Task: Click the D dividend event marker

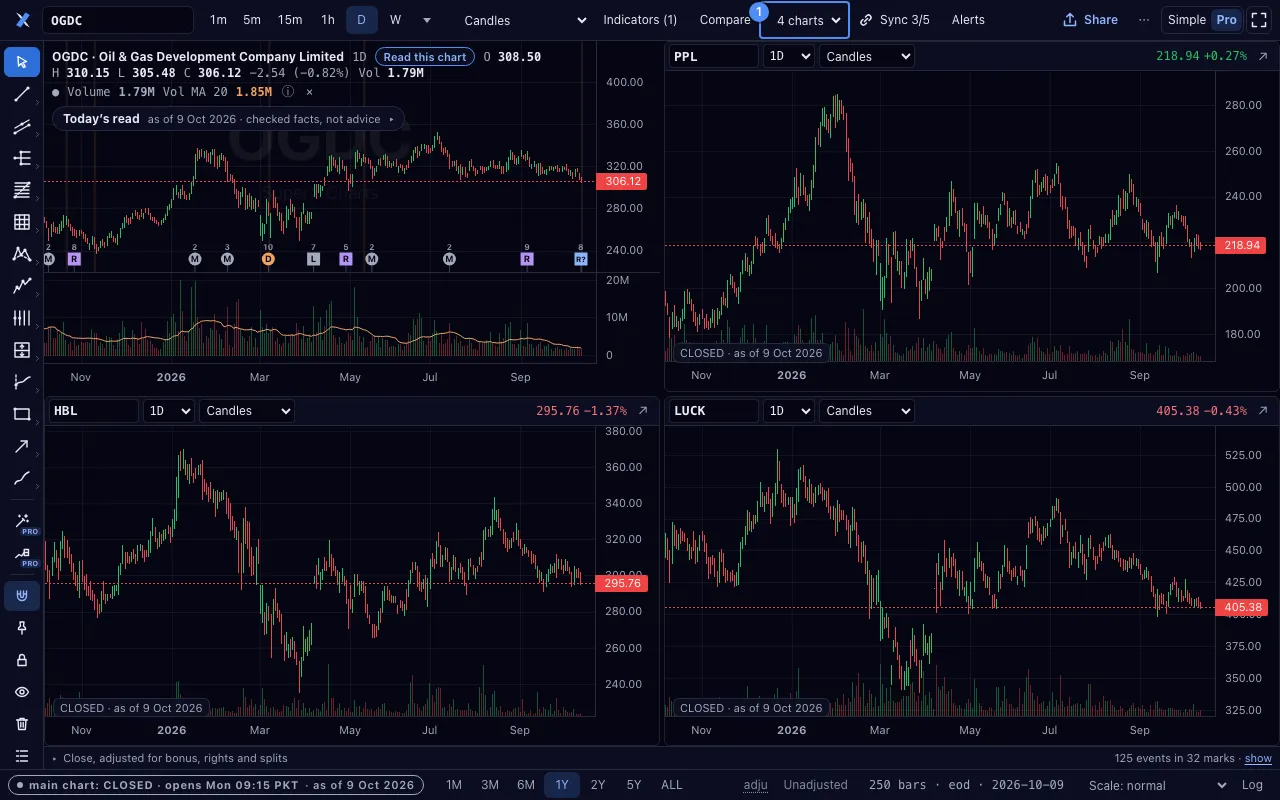Action: [x=267, y=259]
